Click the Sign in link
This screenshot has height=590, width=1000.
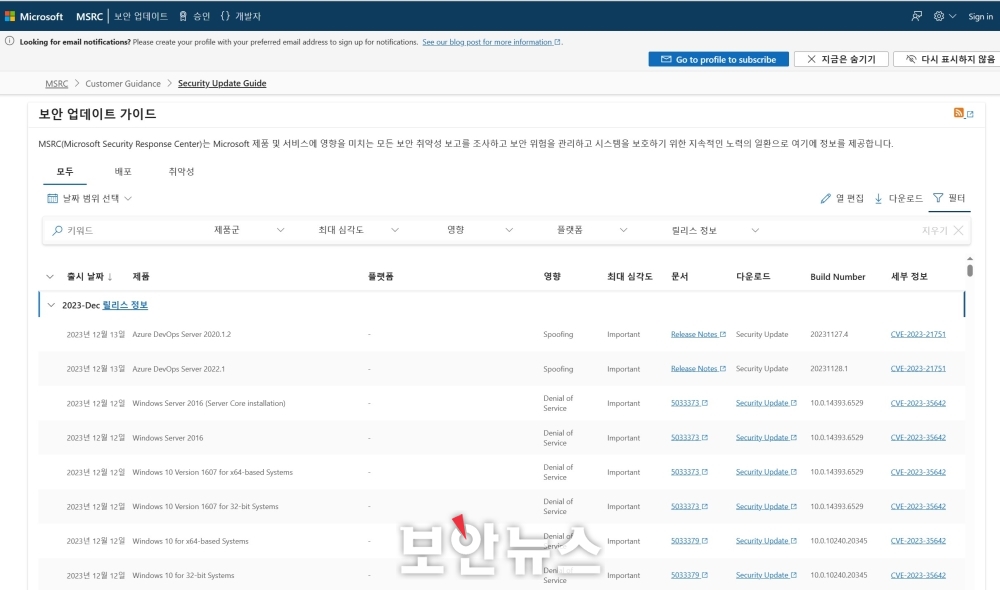[x=980, y=16]
